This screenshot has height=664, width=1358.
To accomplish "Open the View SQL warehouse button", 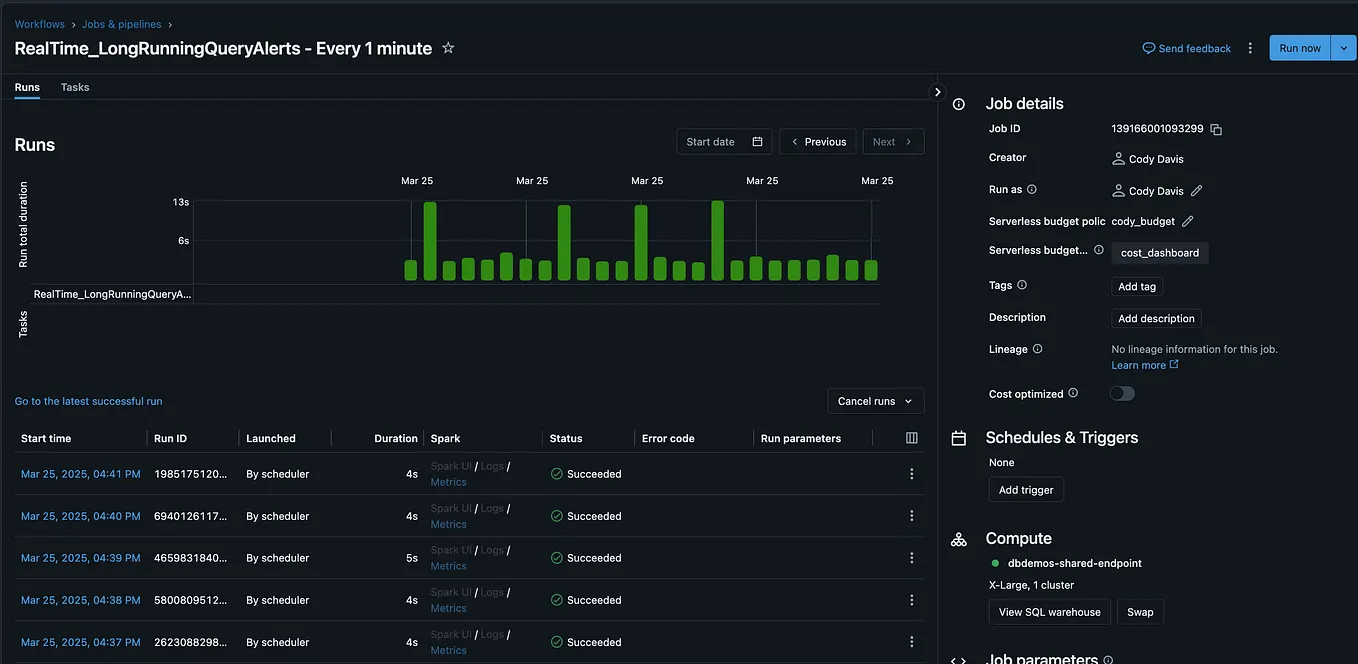I will tap(1049, 611).
